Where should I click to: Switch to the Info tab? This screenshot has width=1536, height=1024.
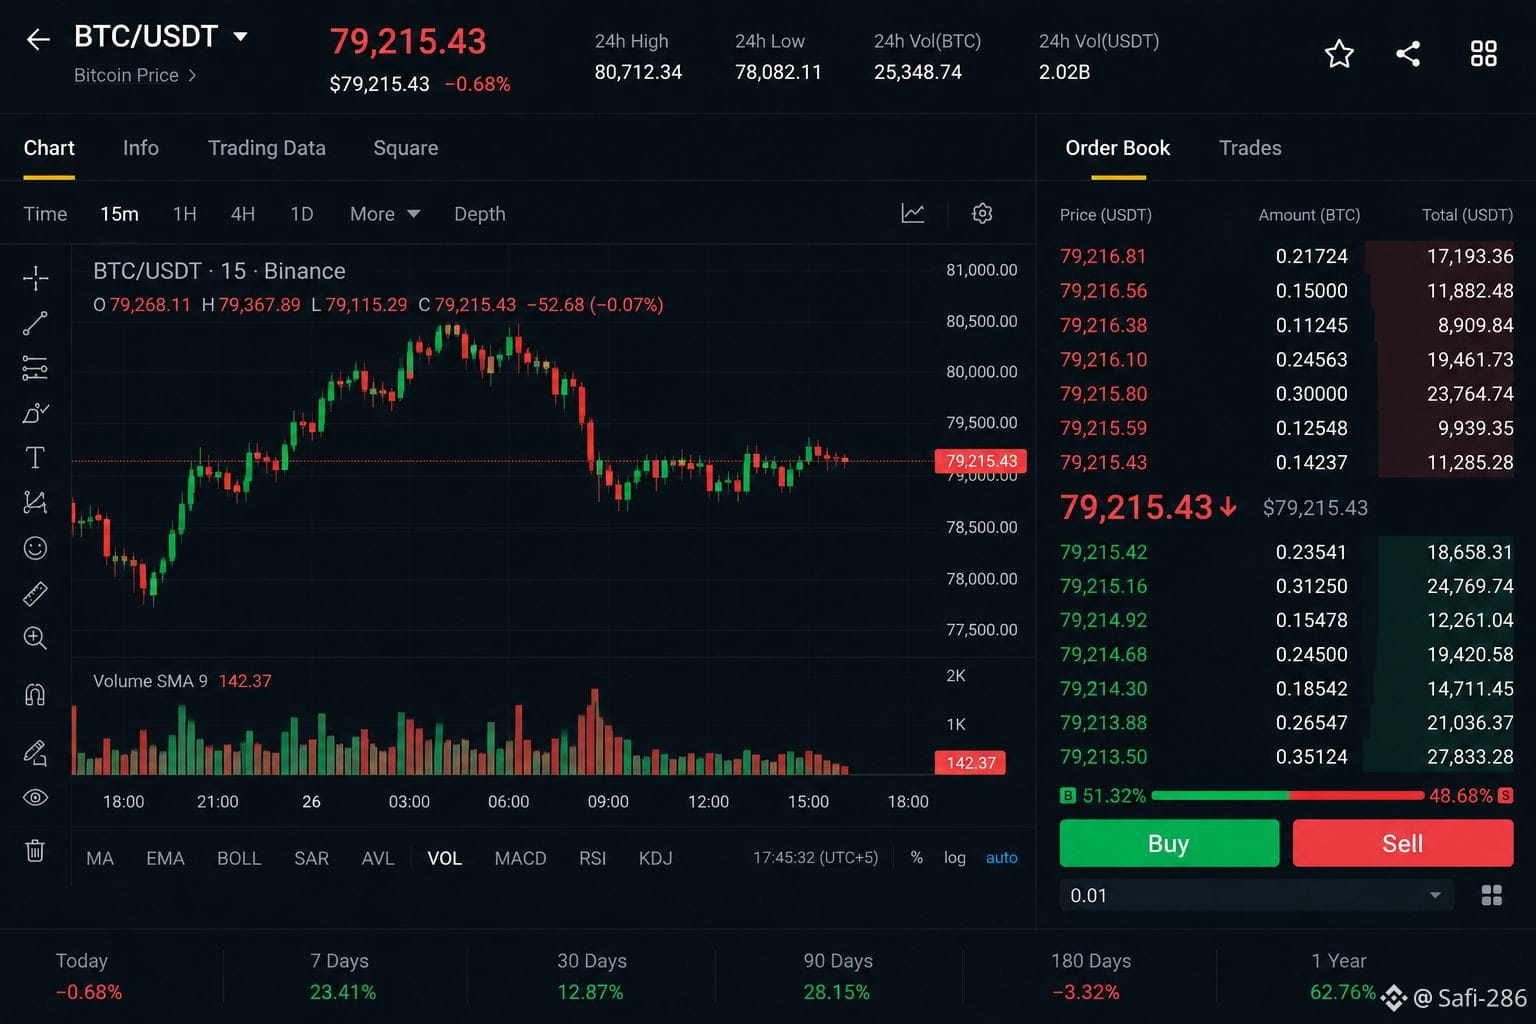pos(141,148)
